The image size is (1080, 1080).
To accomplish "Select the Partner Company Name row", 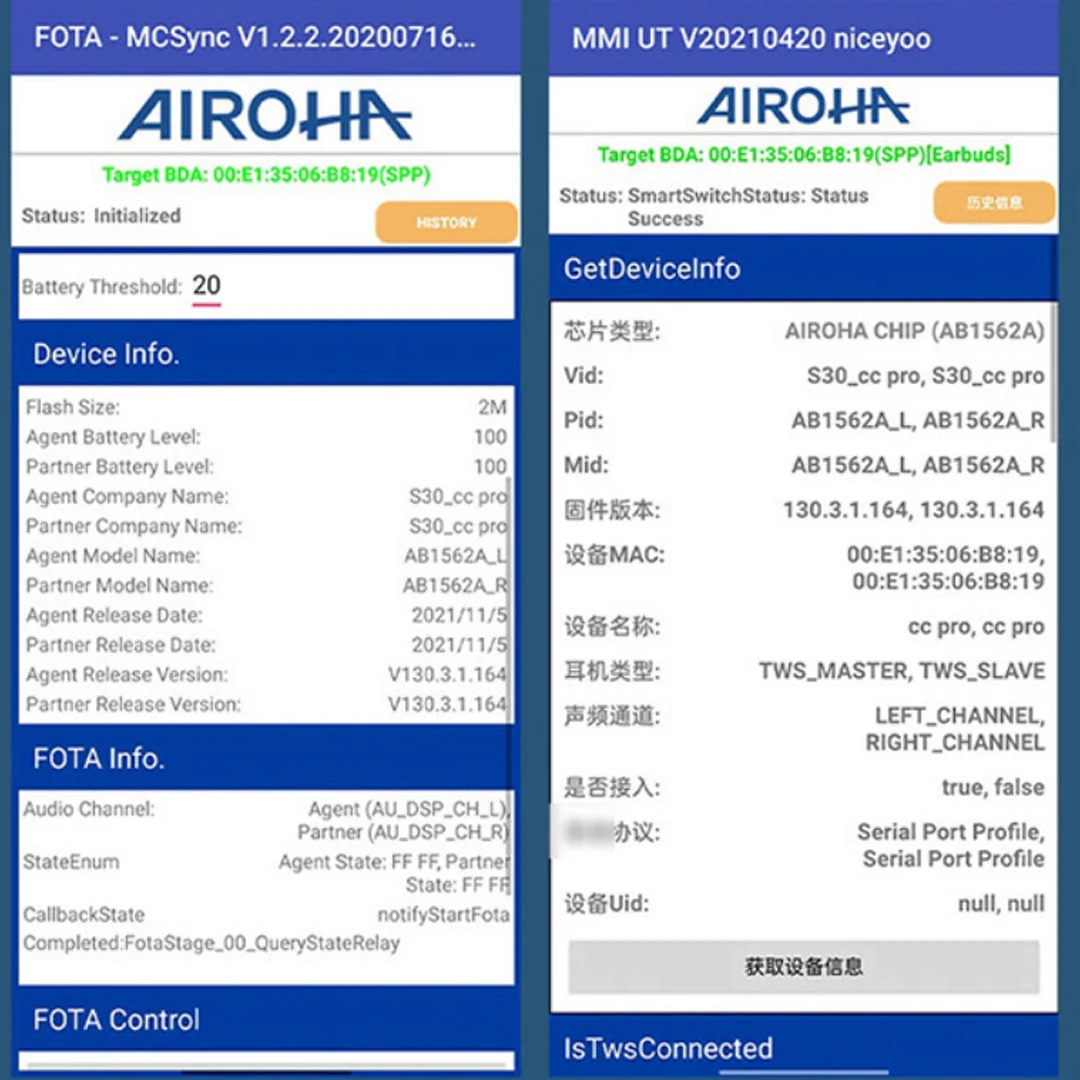I will coord(266,526).
